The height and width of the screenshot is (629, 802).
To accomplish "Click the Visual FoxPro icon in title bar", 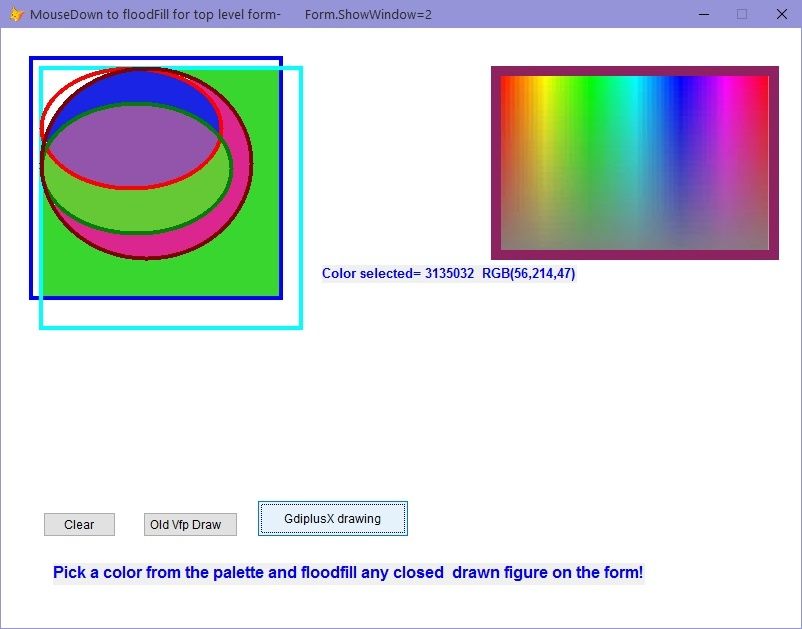I will pyautogui.click(x=15, y=14).
